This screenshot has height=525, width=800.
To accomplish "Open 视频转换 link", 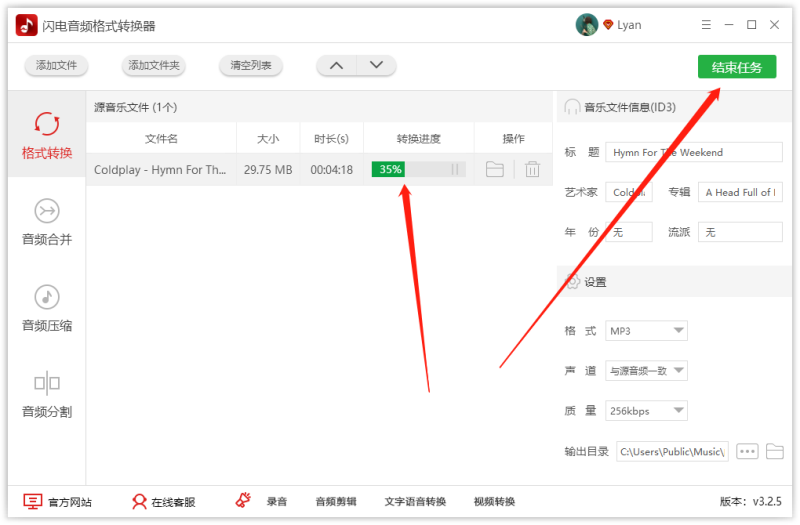I will click(494, 502).
